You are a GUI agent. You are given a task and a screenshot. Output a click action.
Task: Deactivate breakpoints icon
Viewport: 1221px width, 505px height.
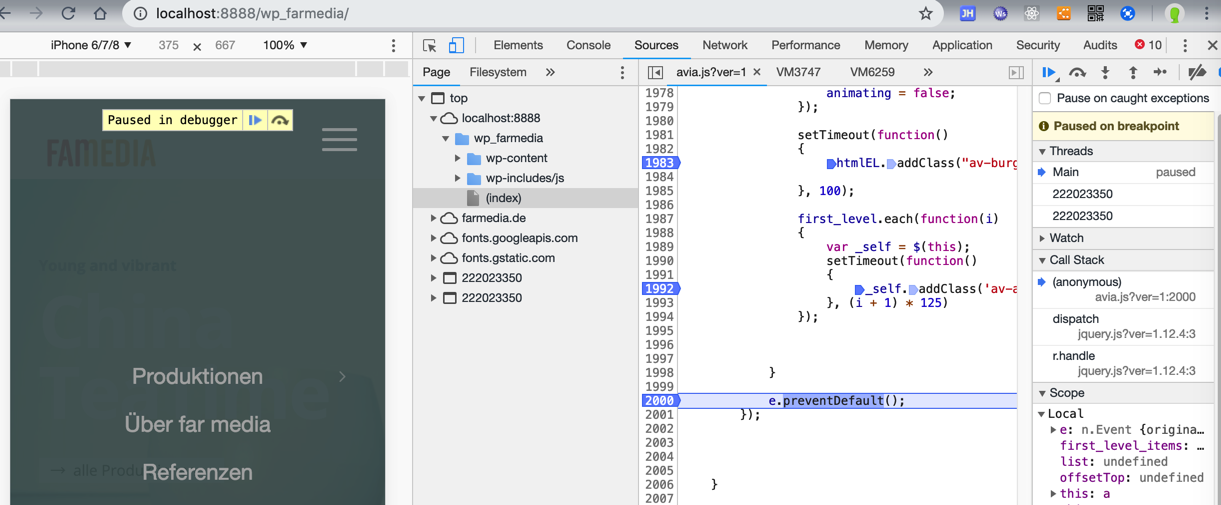(1196, 72)
